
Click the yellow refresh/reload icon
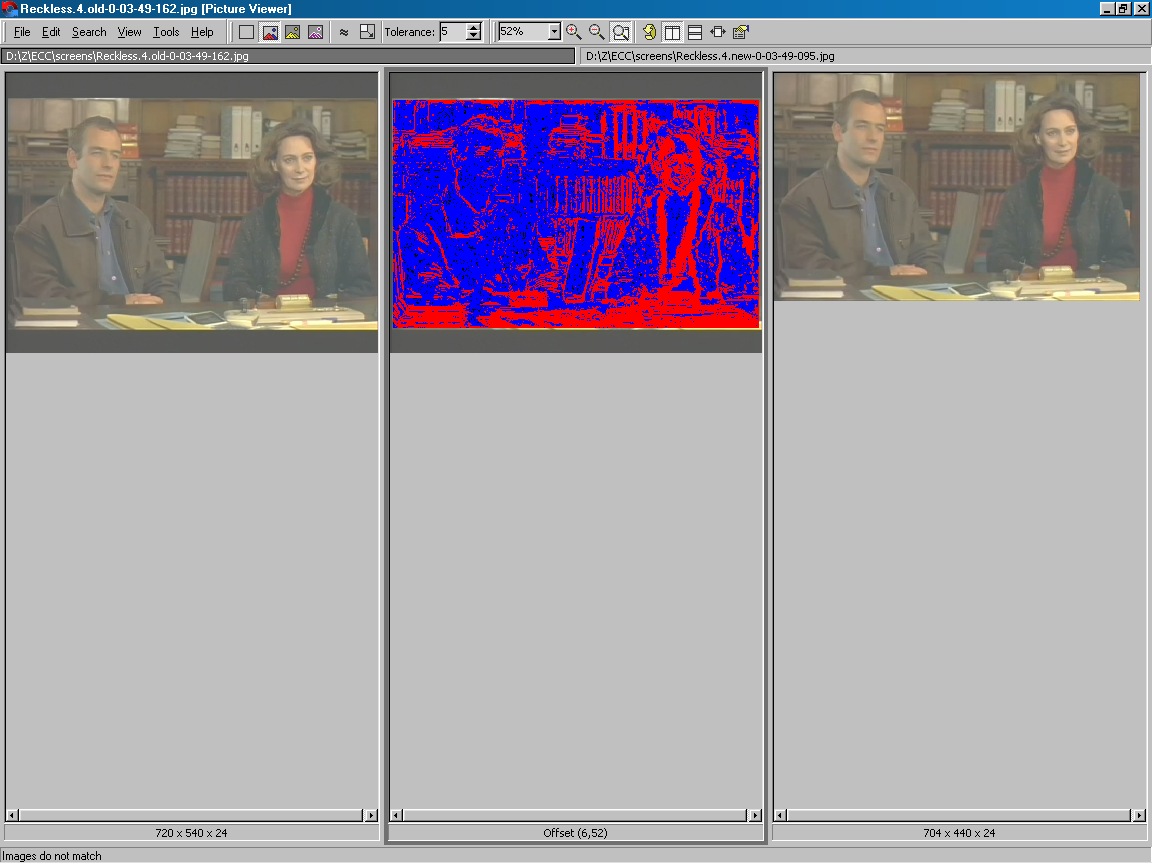coord(649,32)
